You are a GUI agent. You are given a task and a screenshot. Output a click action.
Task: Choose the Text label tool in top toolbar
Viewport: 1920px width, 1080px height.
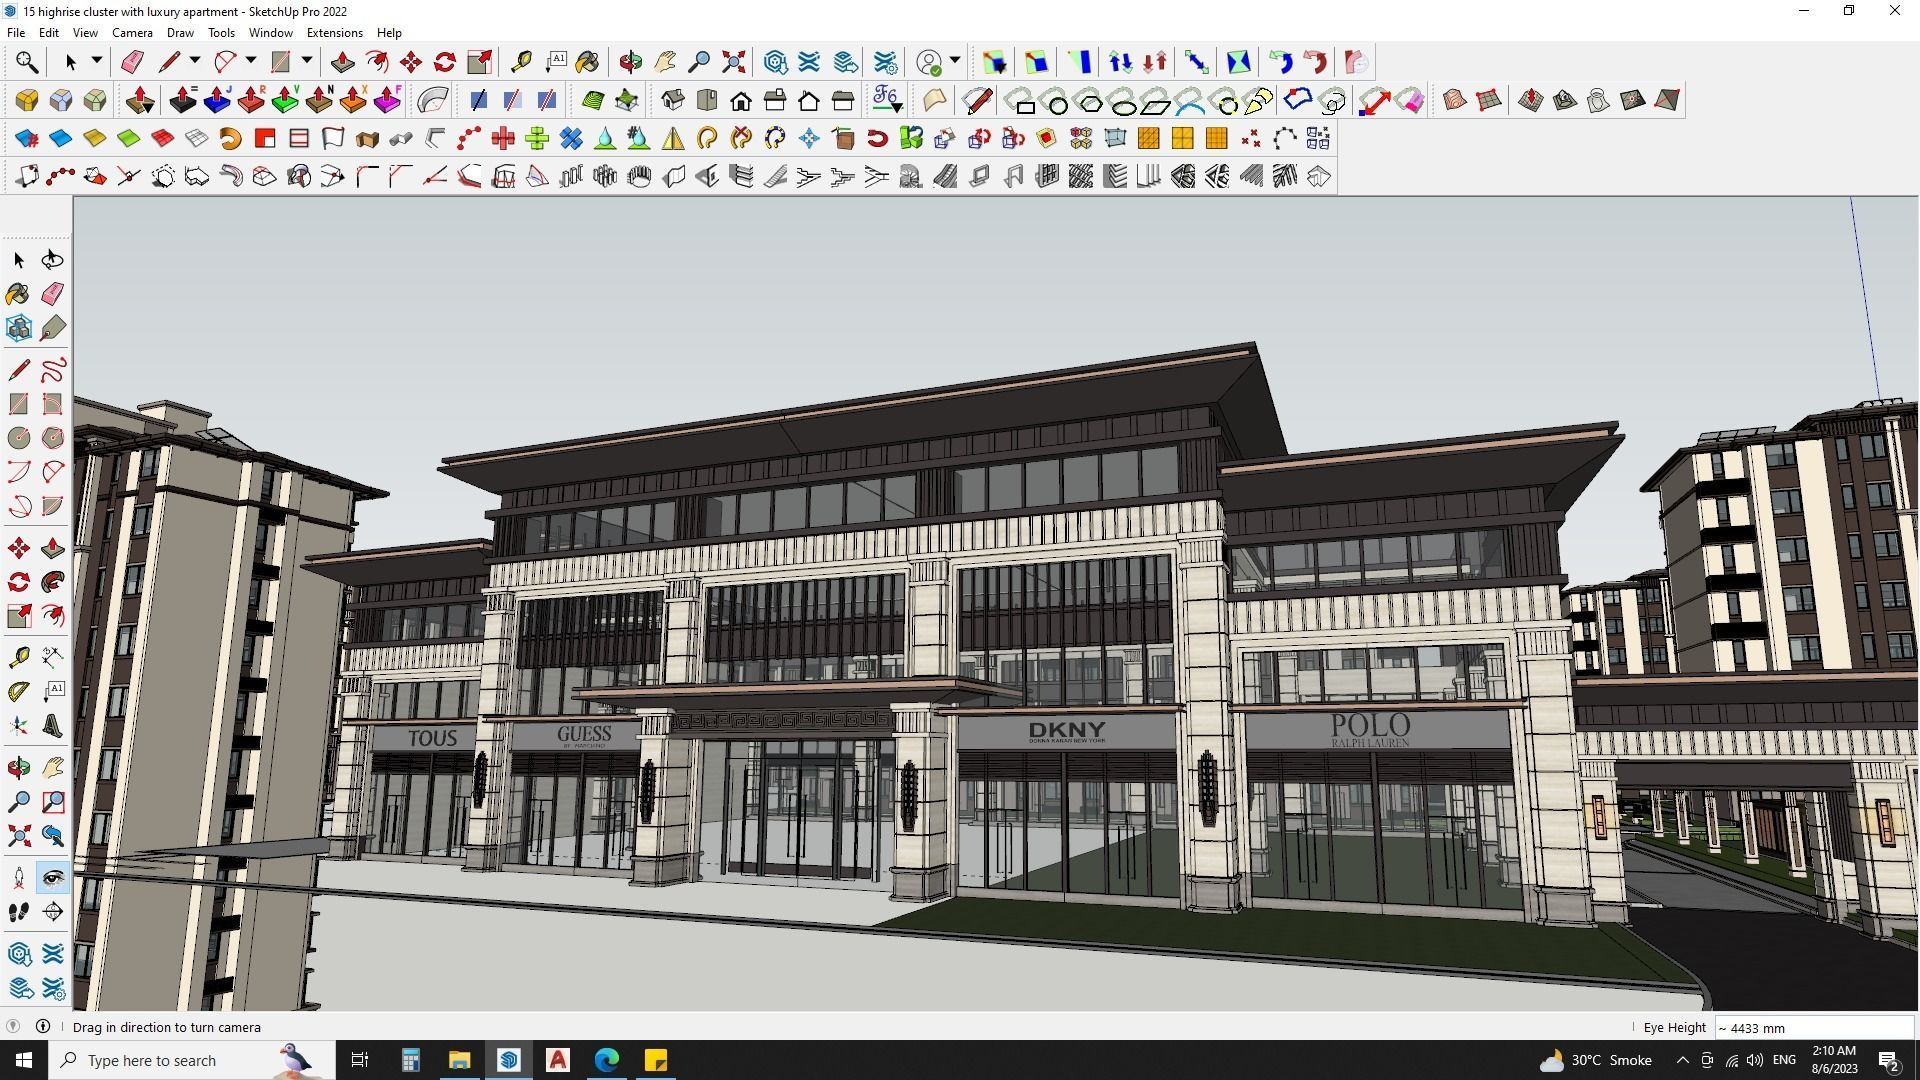coord(555,62)
